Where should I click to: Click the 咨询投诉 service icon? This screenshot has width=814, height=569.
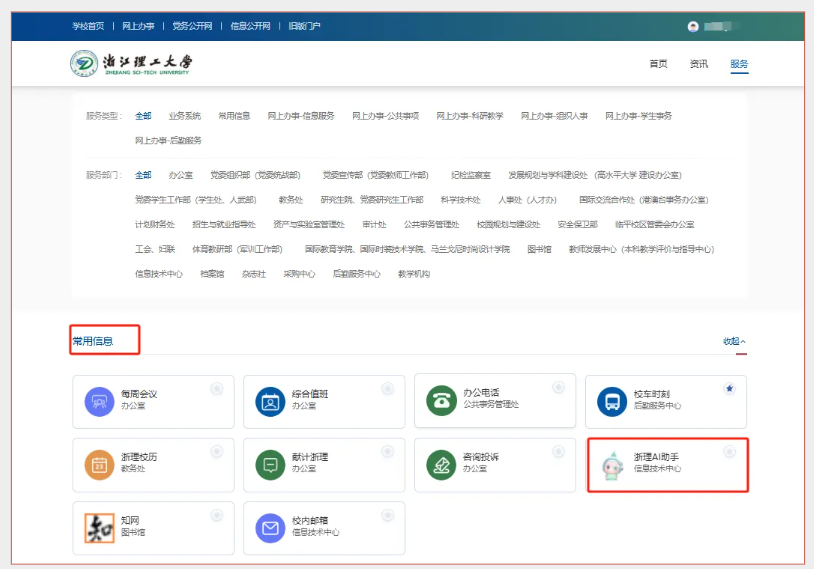click(x=441, y=465)
